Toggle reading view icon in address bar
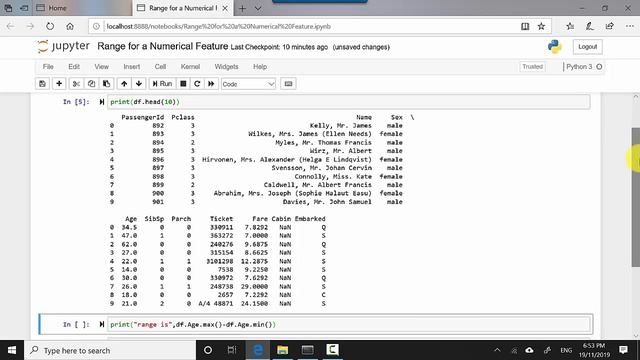Screen dimensions: 640x360 click(525, 26)
